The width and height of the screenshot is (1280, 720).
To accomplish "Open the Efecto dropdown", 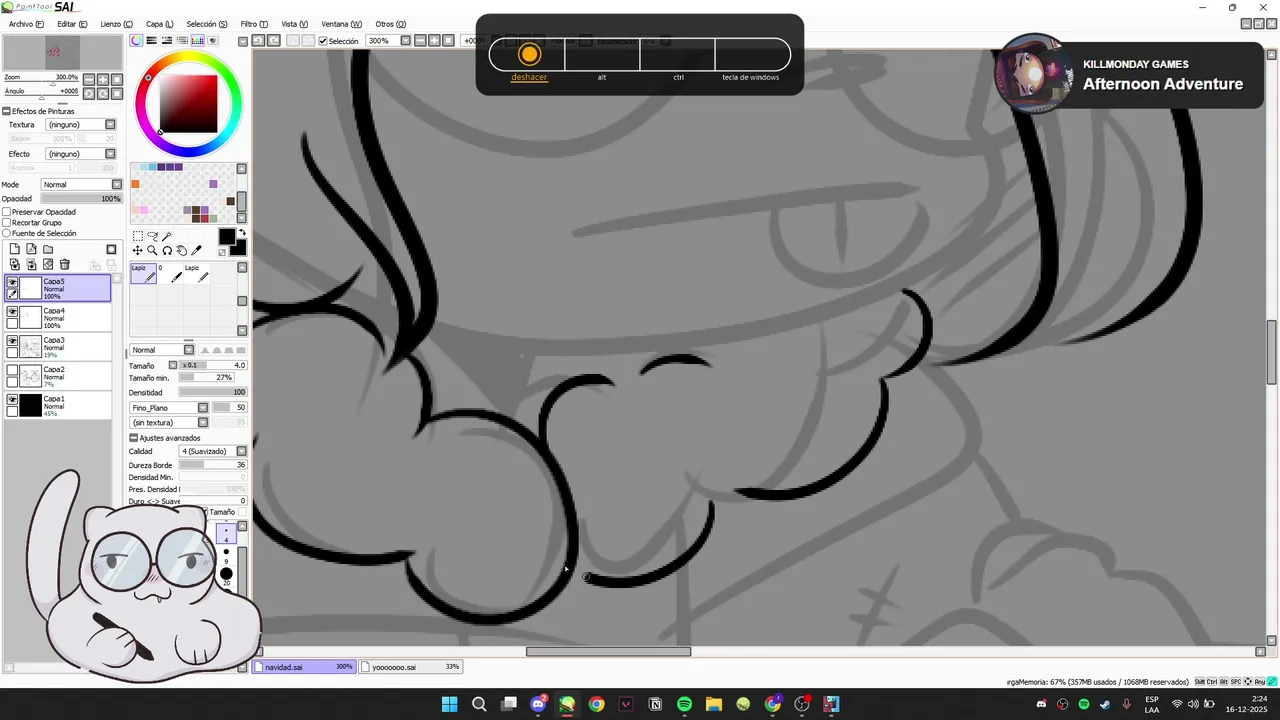I will pyautogui.click(x=82, y=154).
